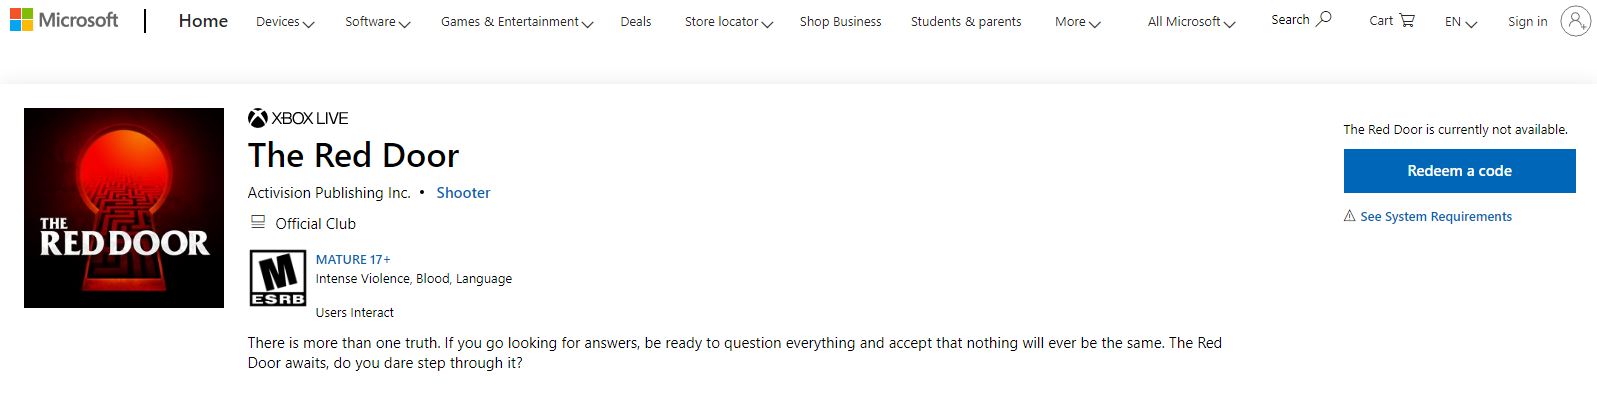Click the ESRB Mature rating badge
1597x394 pixels.
278,278
